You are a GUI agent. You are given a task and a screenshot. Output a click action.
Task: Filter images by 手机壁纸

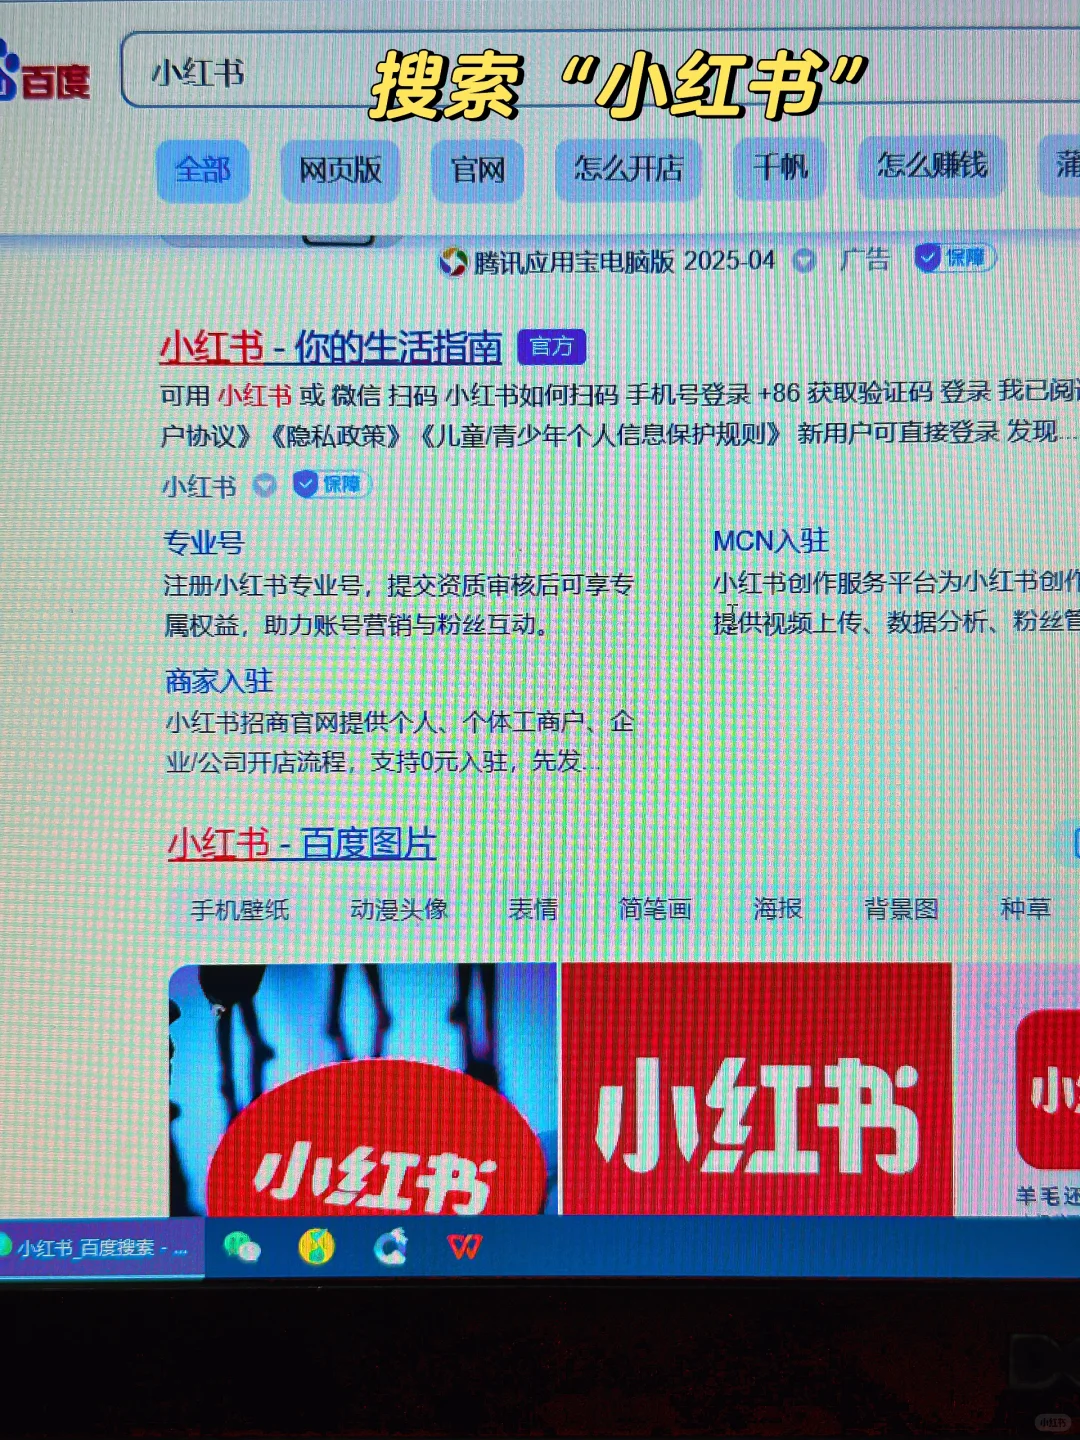[240, 909]
